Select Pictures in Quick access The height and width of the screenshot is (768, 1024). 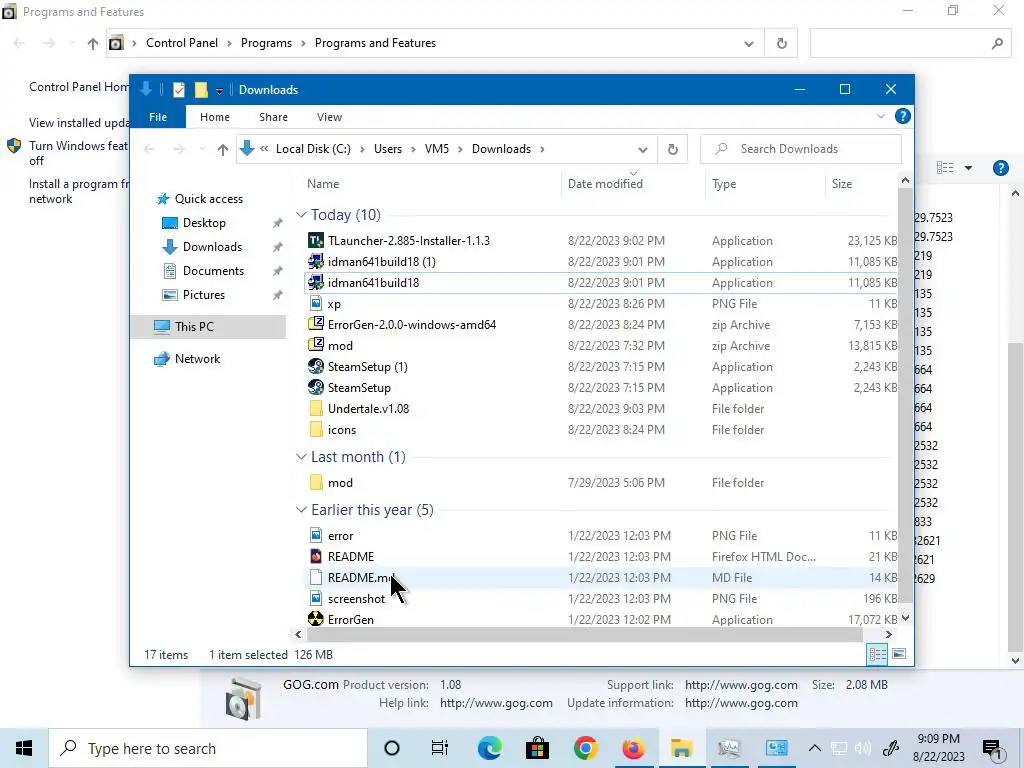[x=204, y=295]
